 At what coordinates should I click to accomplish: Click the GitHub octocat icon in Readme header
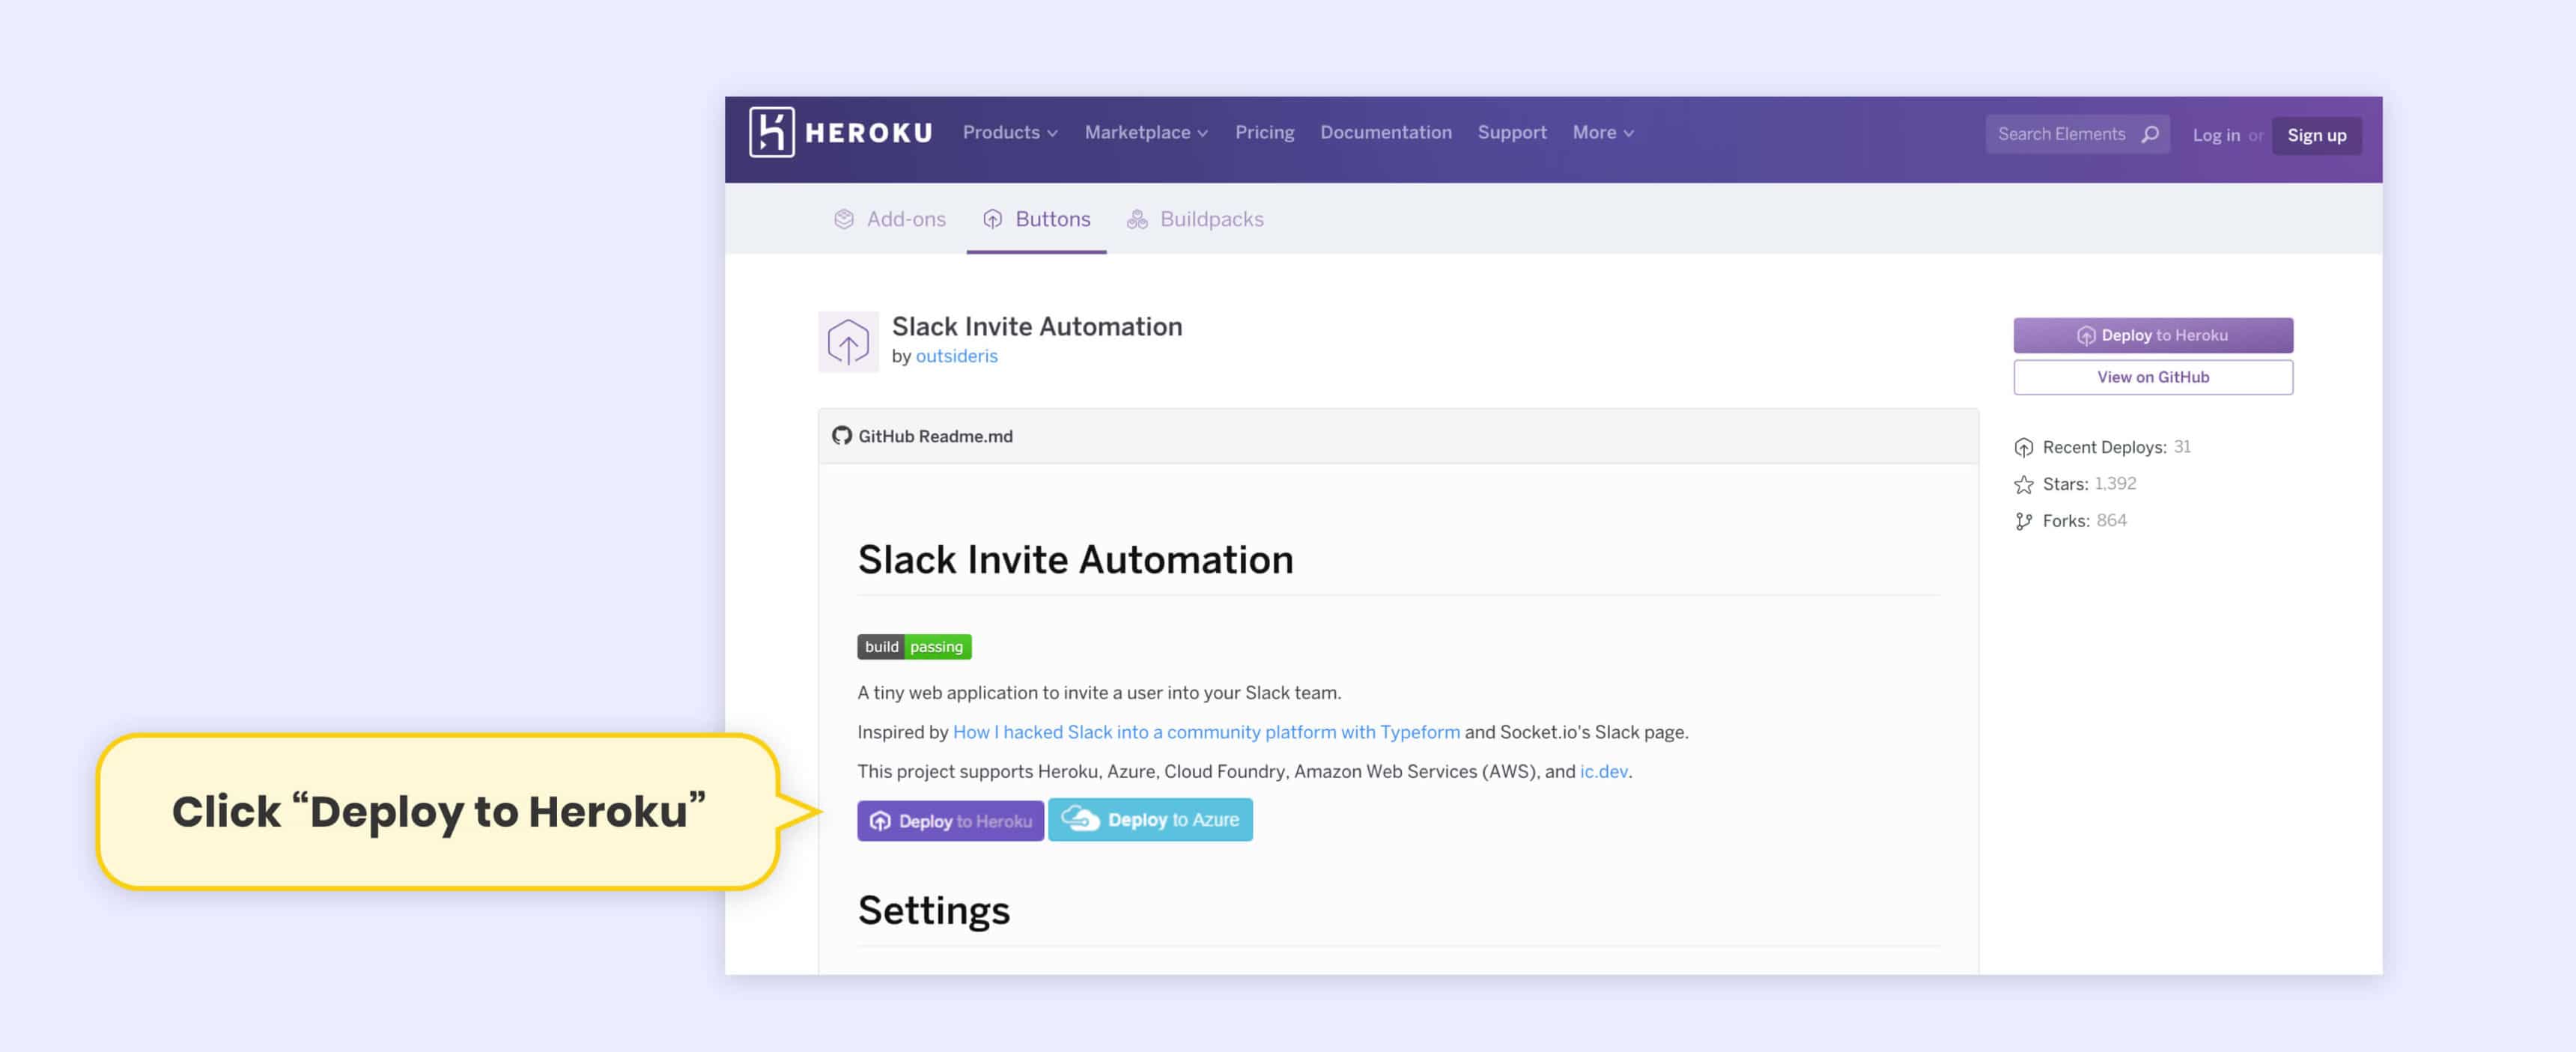click(842, 436)
